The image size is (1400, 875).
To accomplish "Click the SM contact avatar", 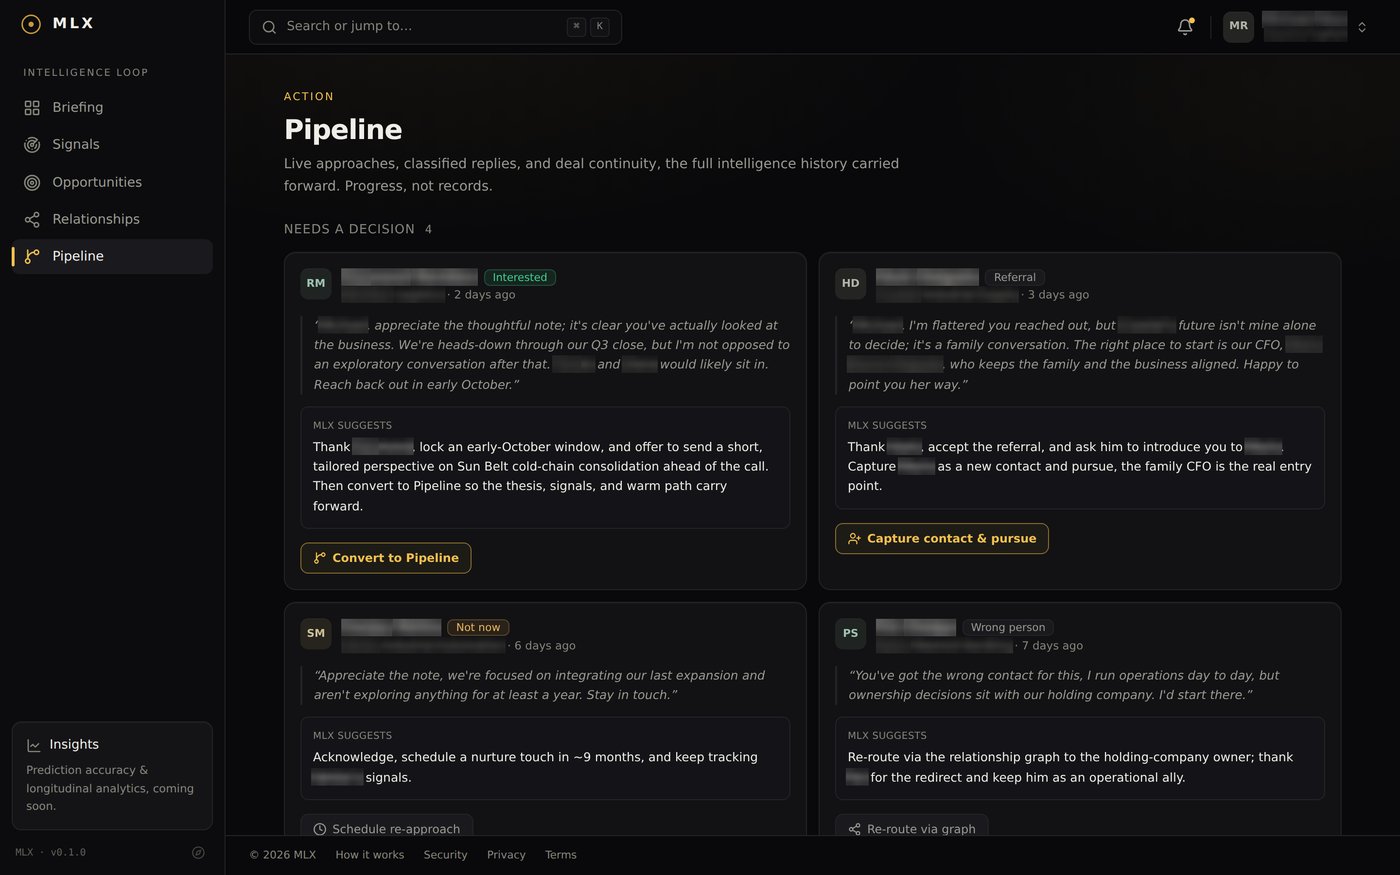I will tap(316, 634).
